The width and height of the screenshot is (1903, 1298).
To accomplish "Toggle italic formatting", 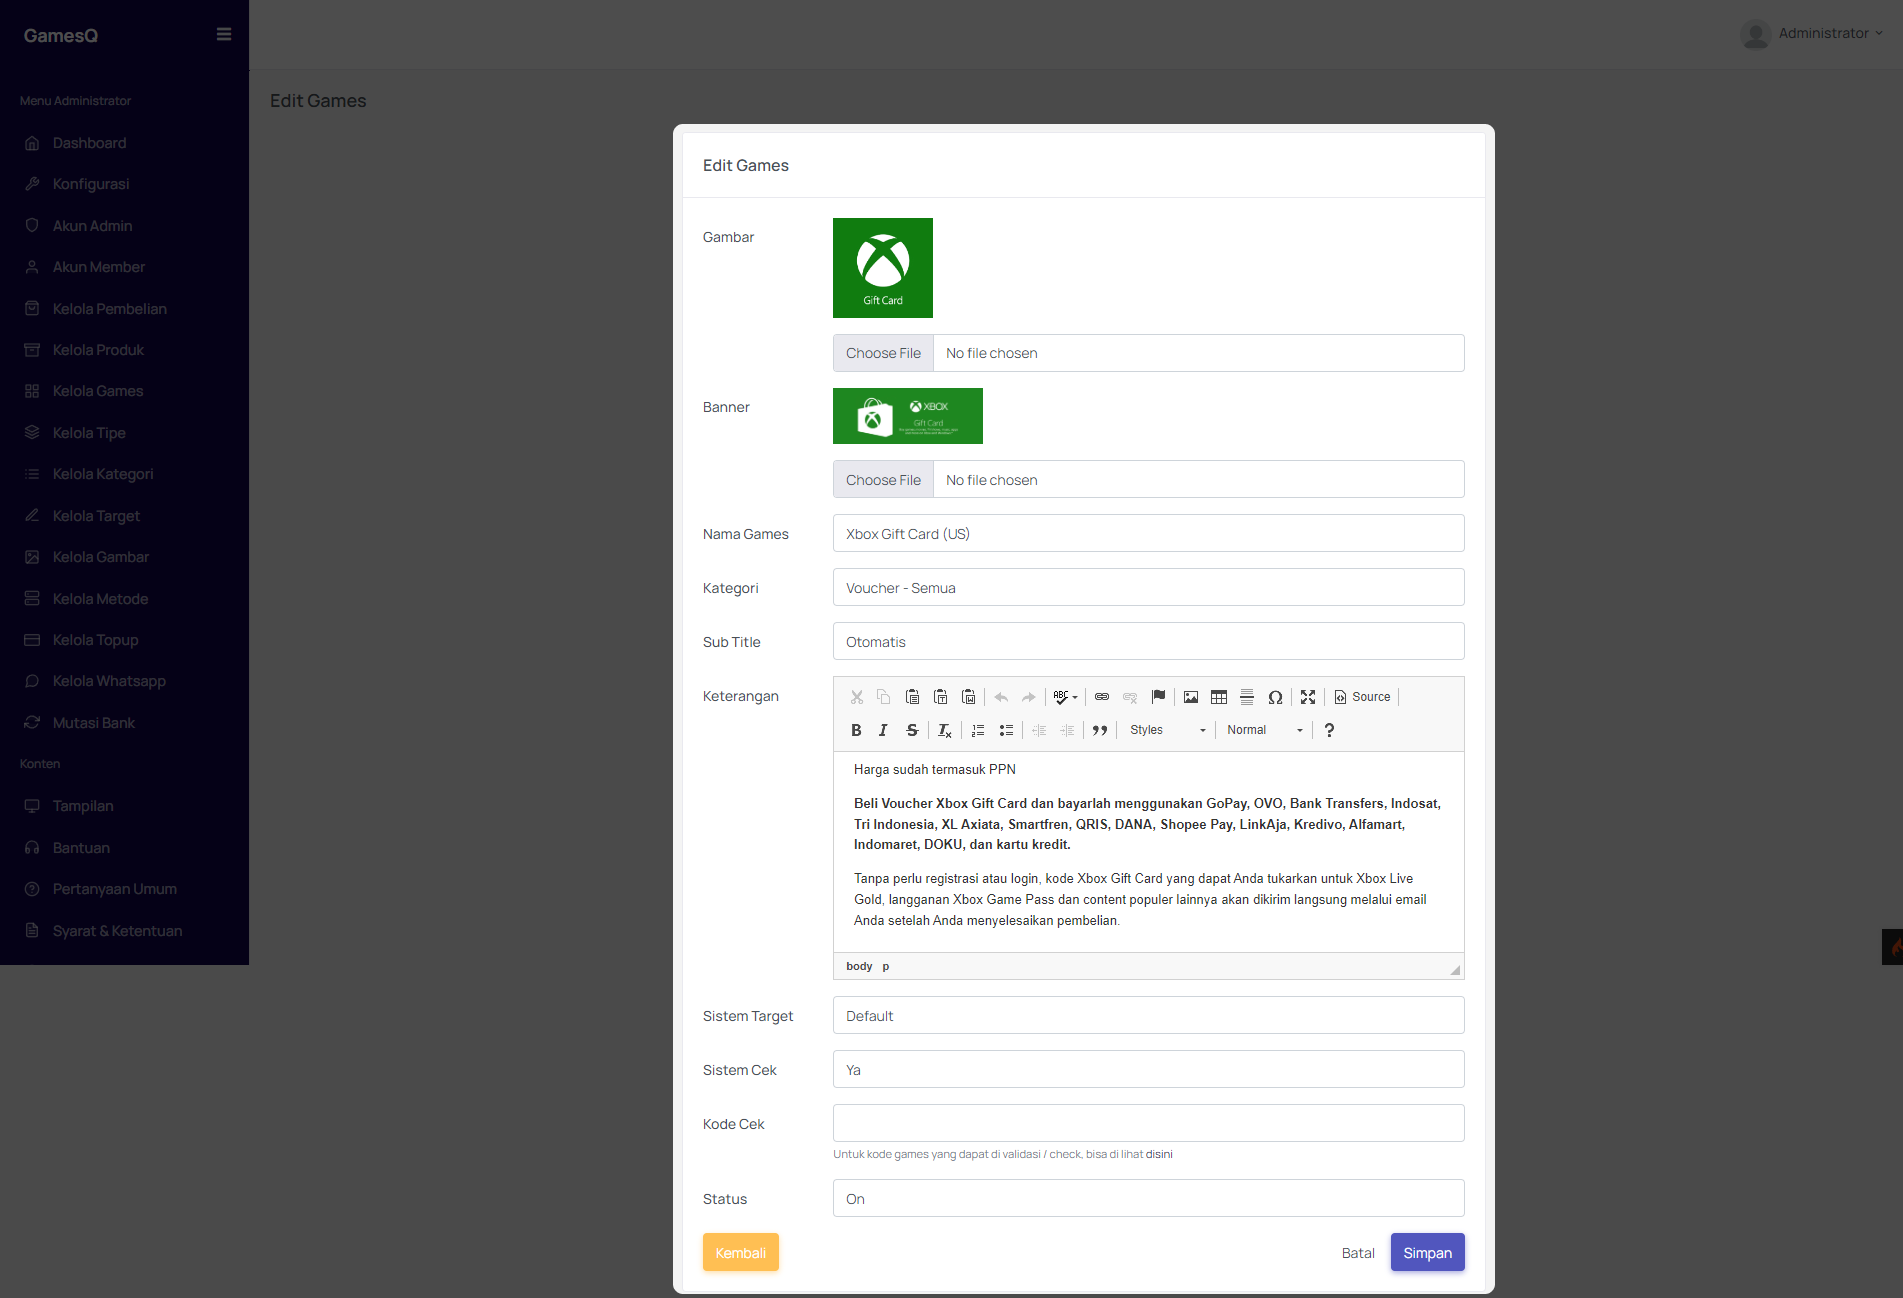I will point(884,730).
